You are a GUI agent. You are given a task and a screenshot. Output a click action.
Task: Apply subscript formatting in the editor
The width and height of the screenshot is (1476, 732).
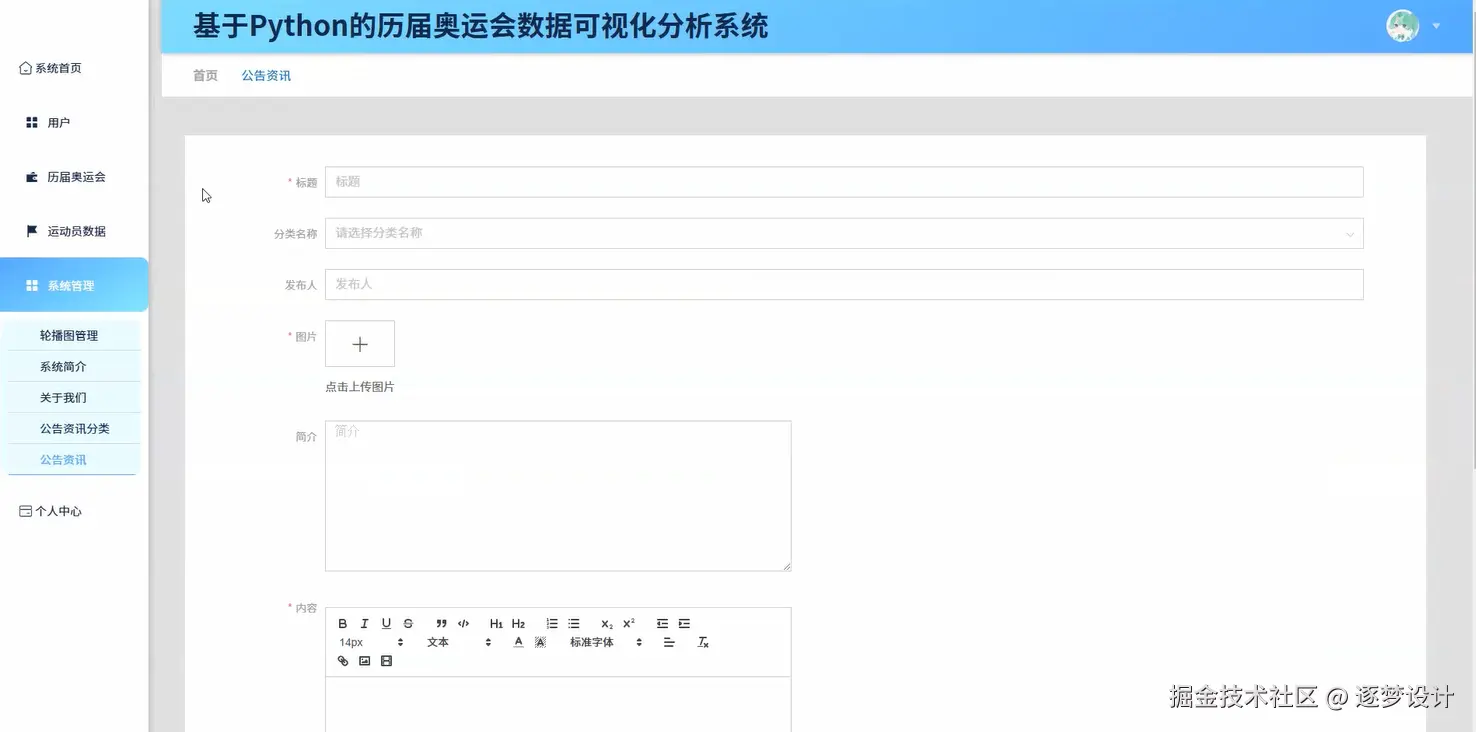606,624
